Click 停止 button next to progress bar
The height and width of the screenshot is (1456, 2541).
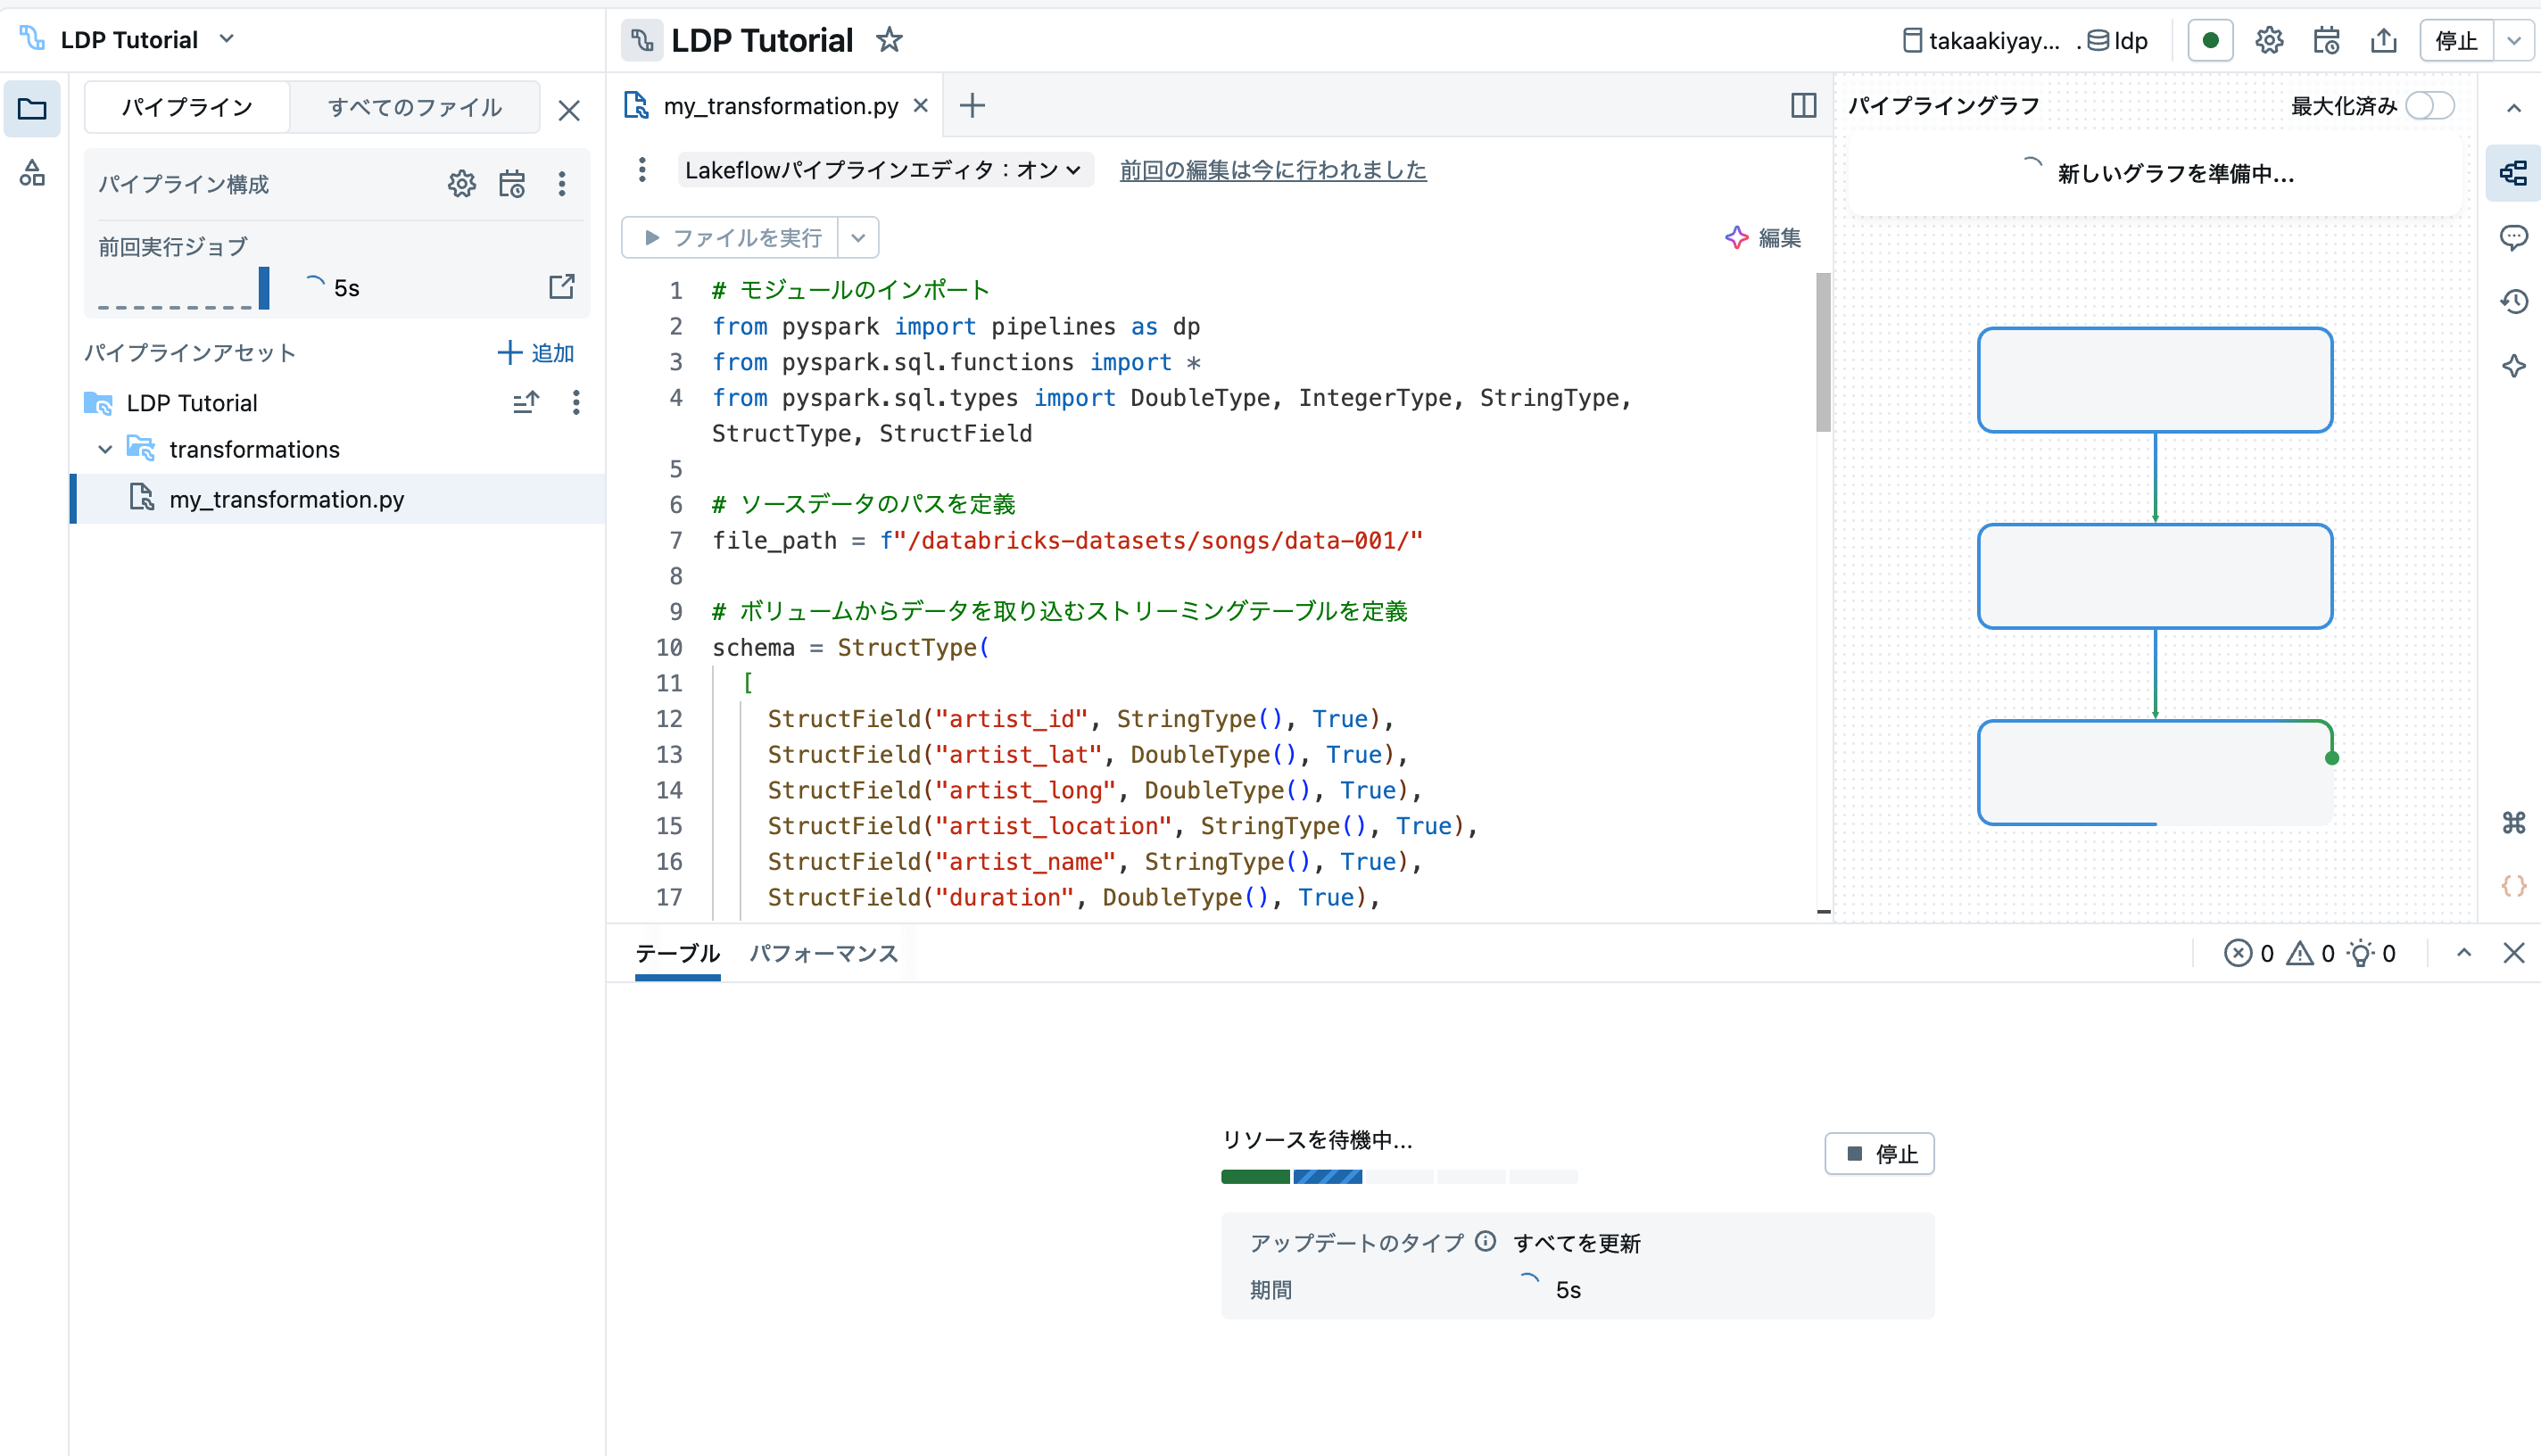click(x=1879, y=1154)
